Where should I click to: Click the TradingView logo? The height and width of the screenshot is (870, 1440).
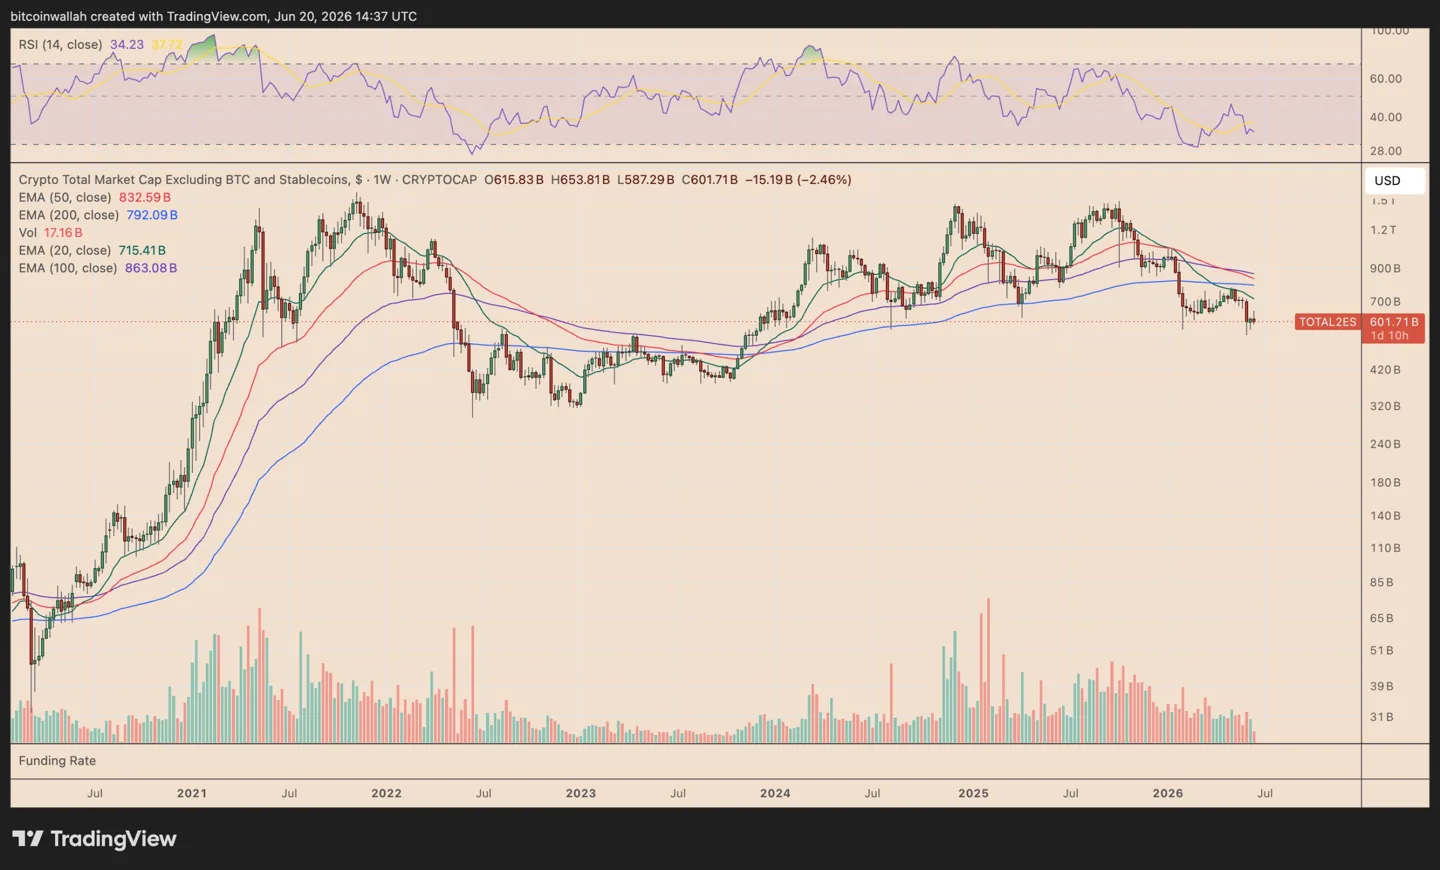point(95,839)
